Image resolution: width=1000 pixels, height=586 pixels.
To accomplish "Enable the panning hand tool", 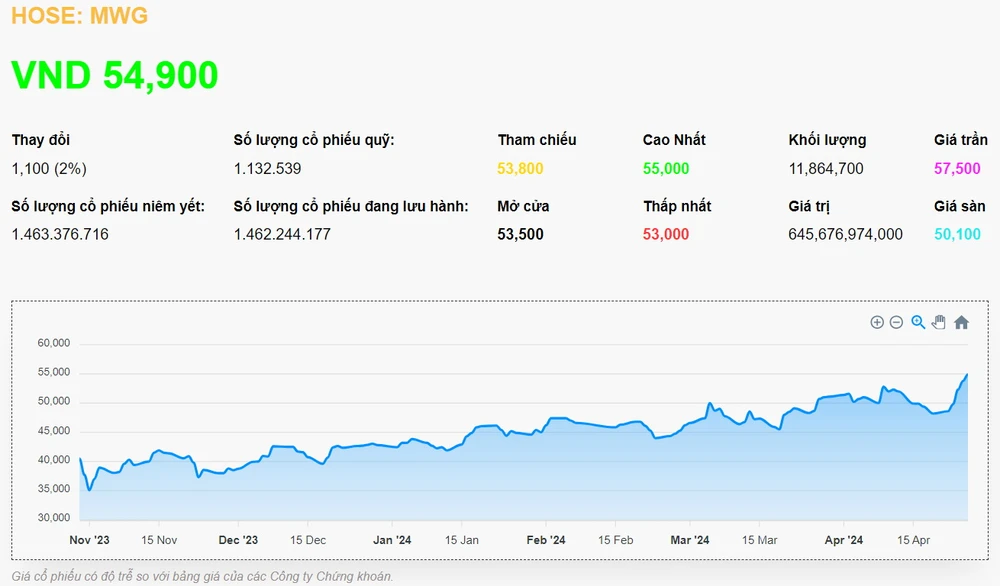I will 939,322.
